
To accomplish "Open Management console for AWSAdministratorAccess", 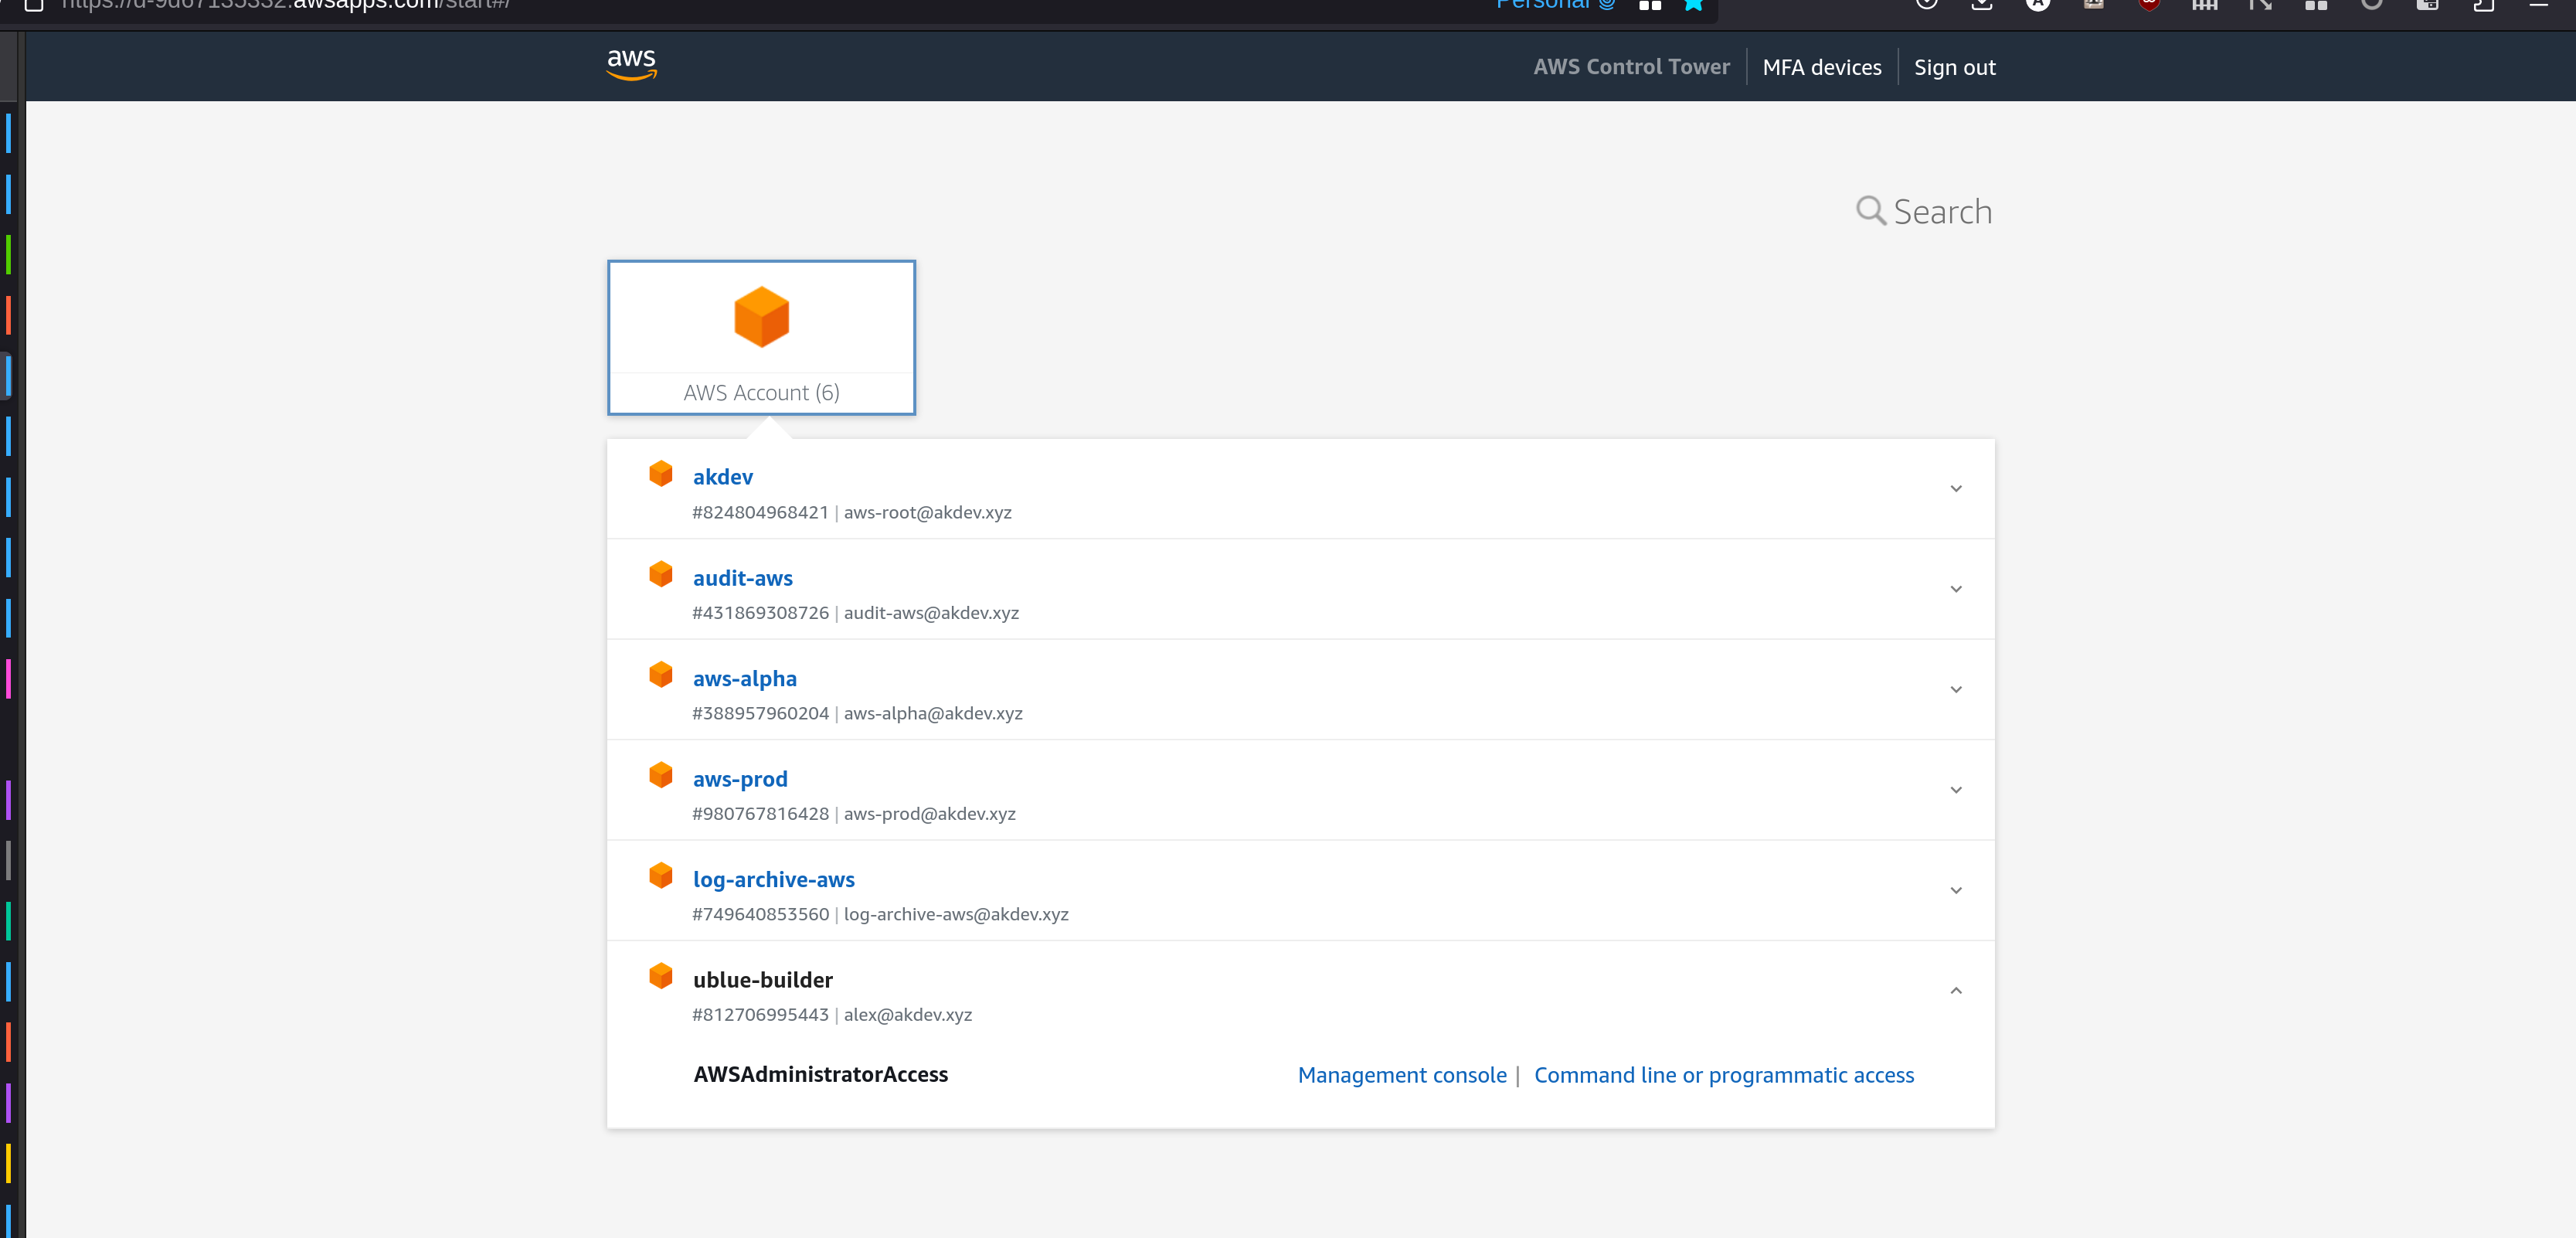I will point(1401,1075).
